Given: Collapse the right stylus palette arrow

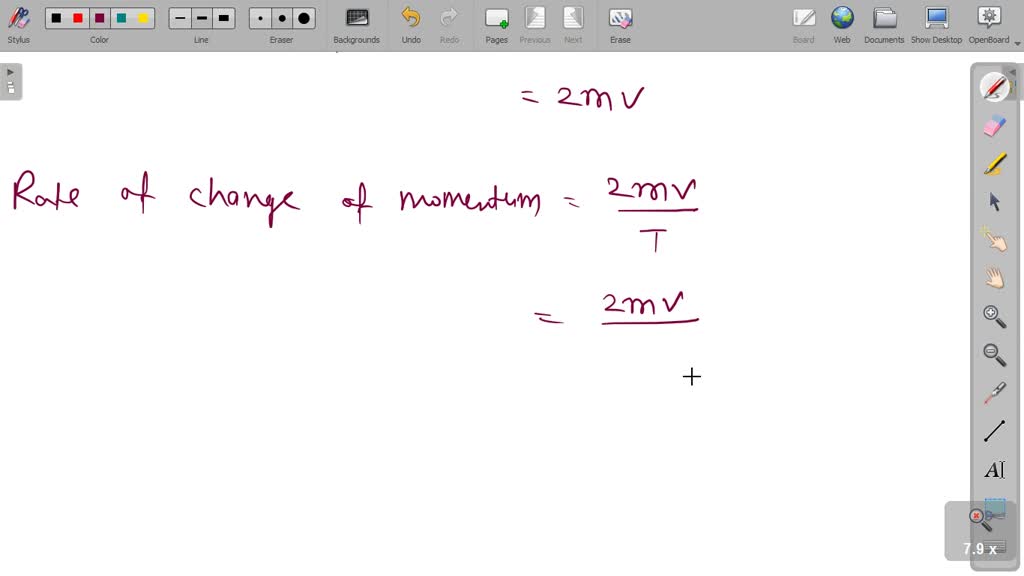Looking at the screenshot, I should (1012, 72).
